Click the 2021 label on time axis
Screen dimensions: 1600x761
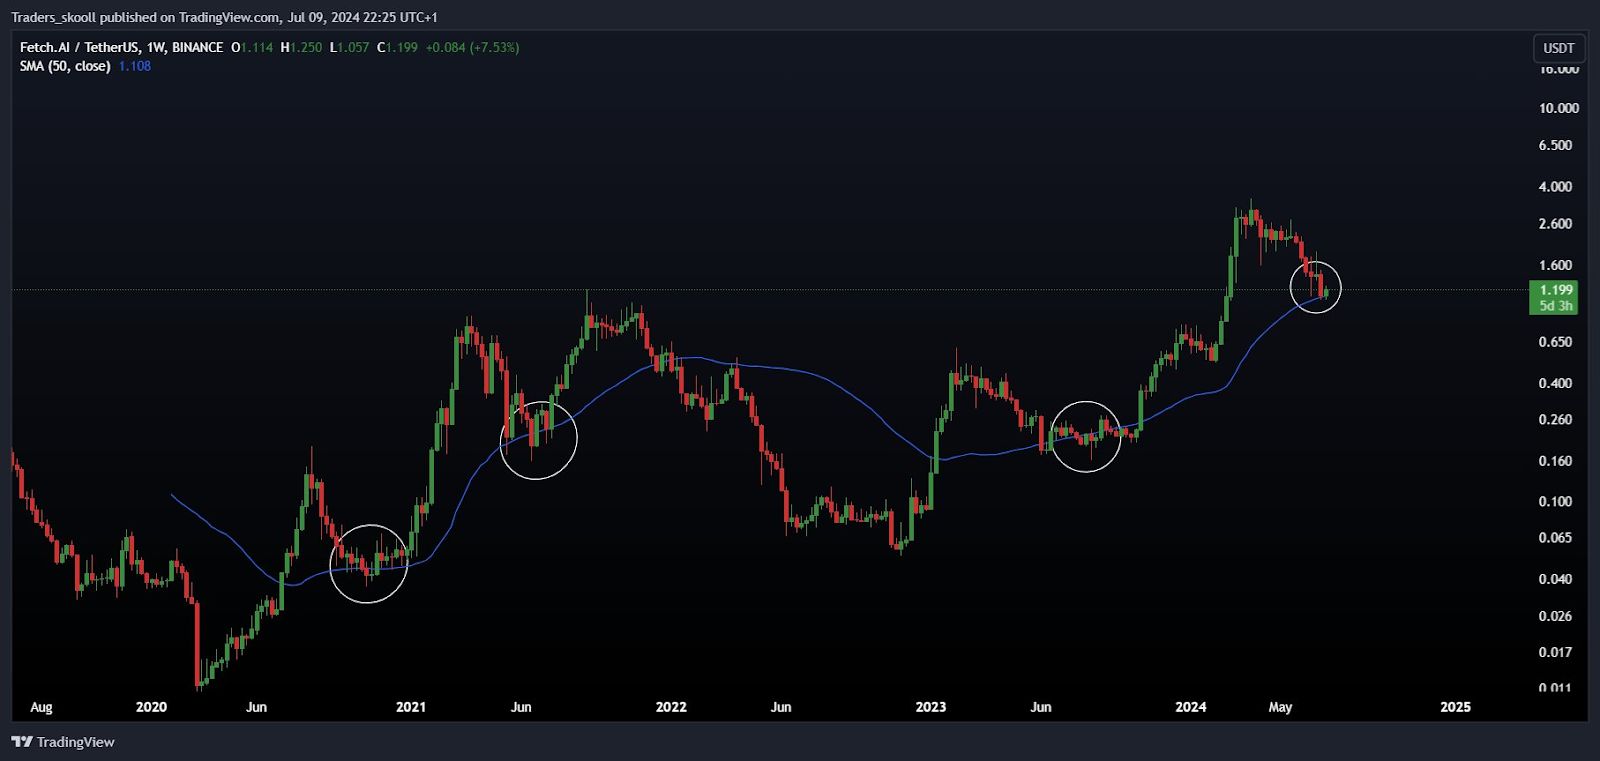pos(411,707)
